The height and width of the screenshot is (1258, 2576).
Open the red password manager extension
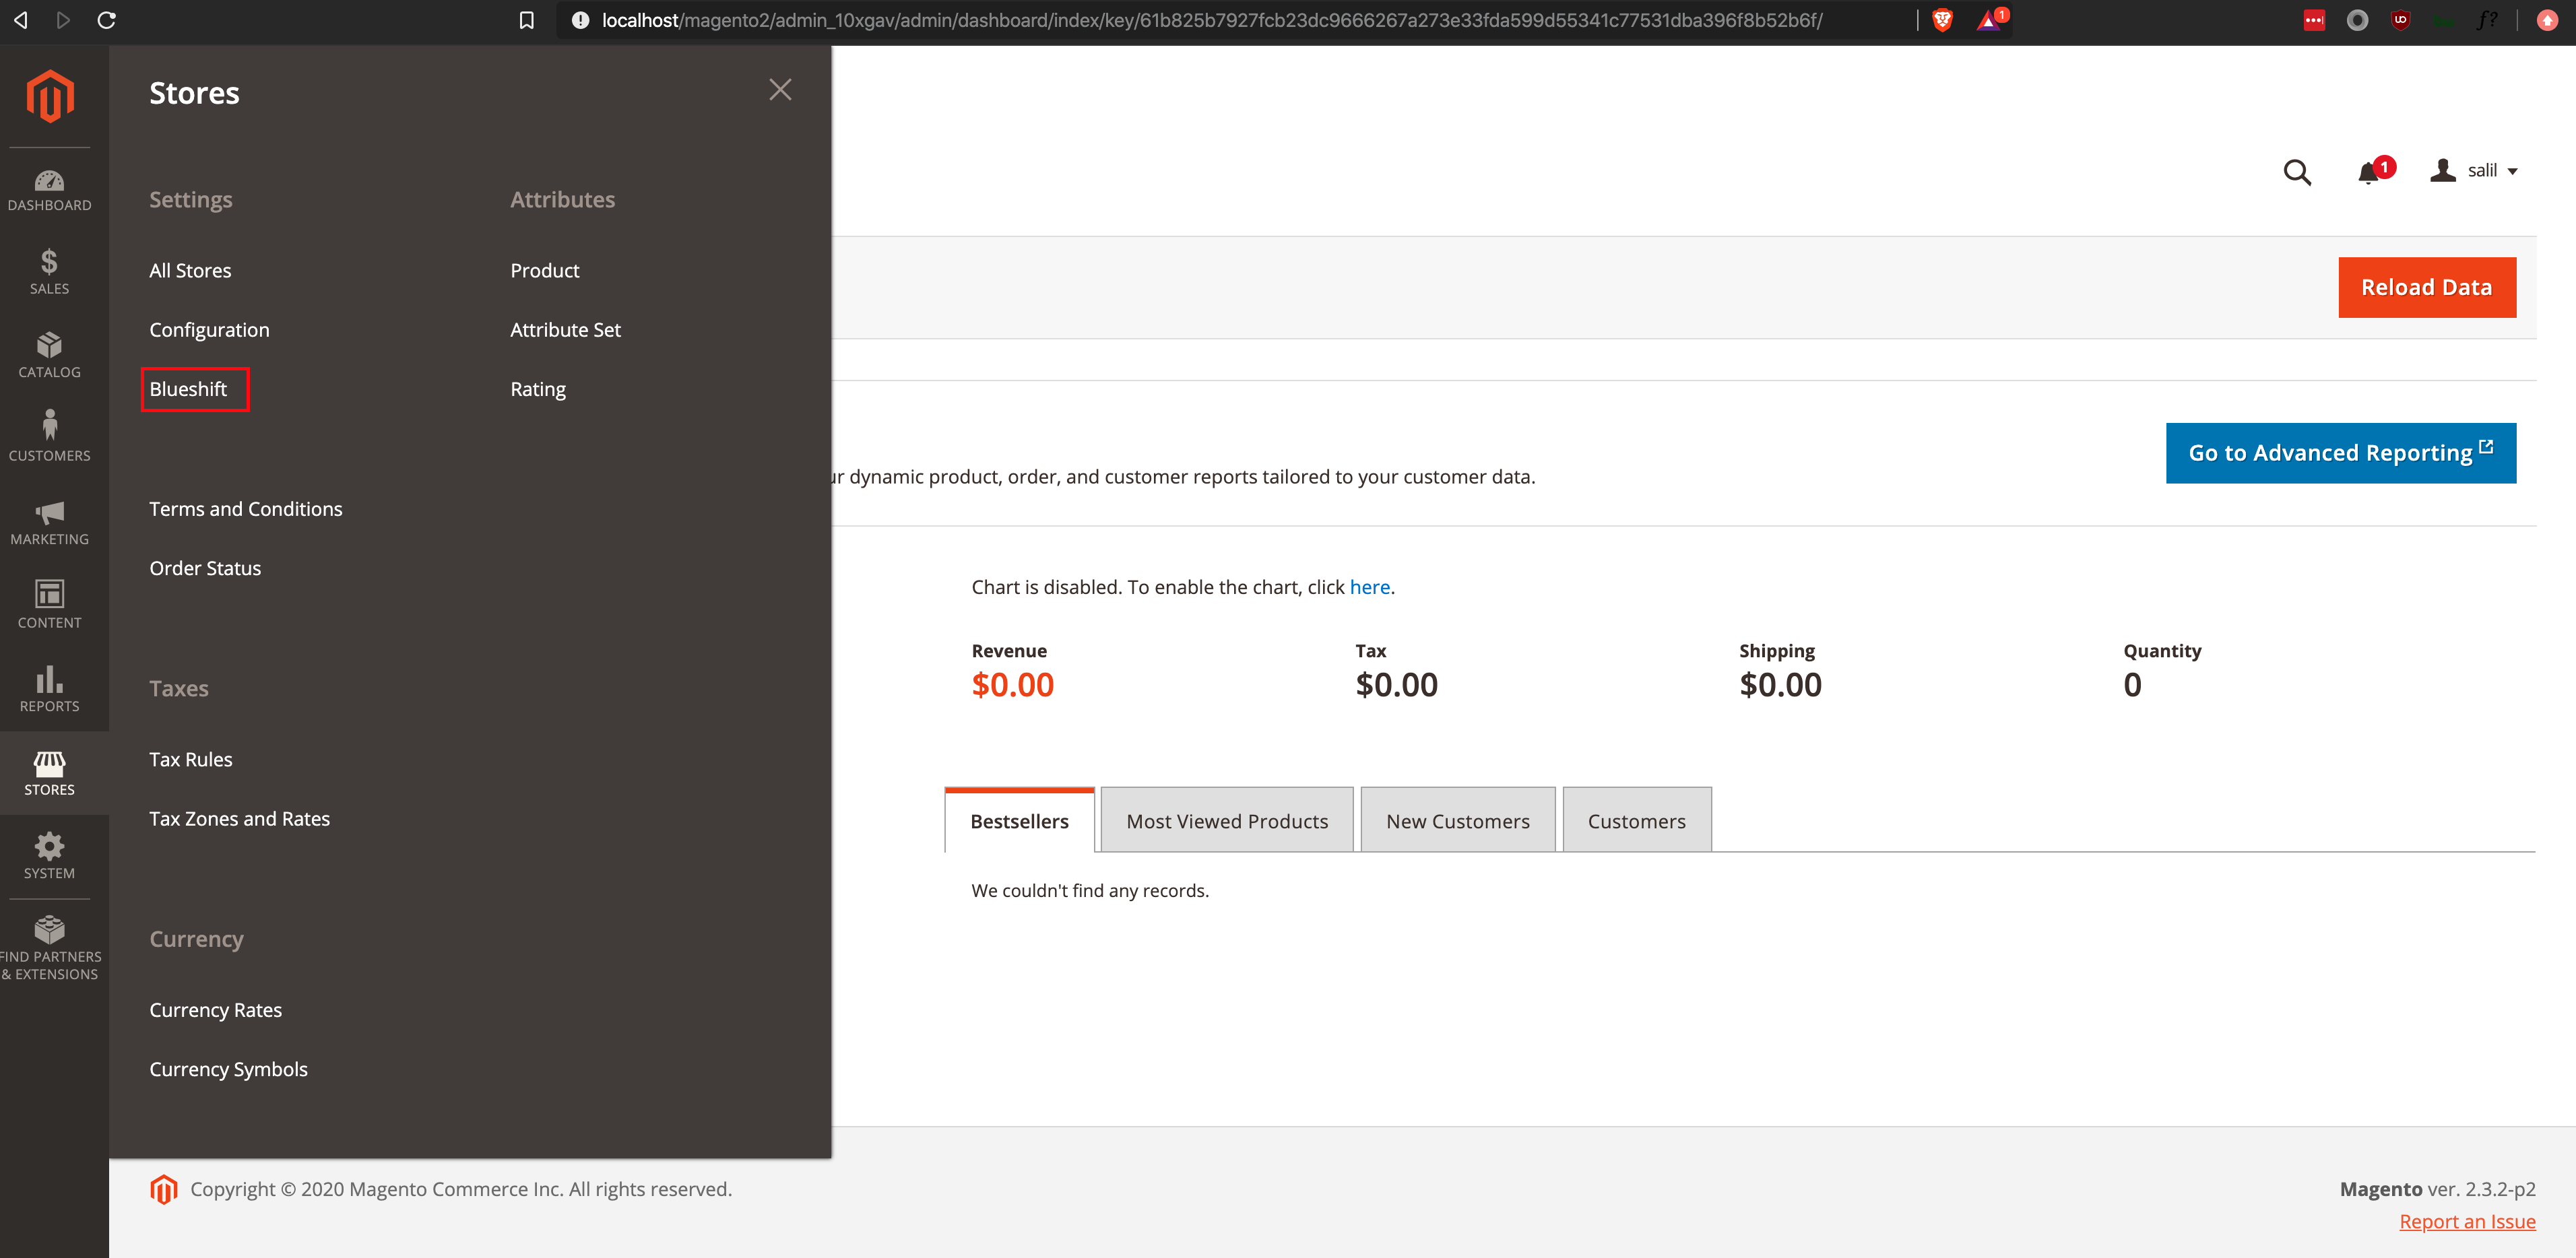click(2314, 20)
